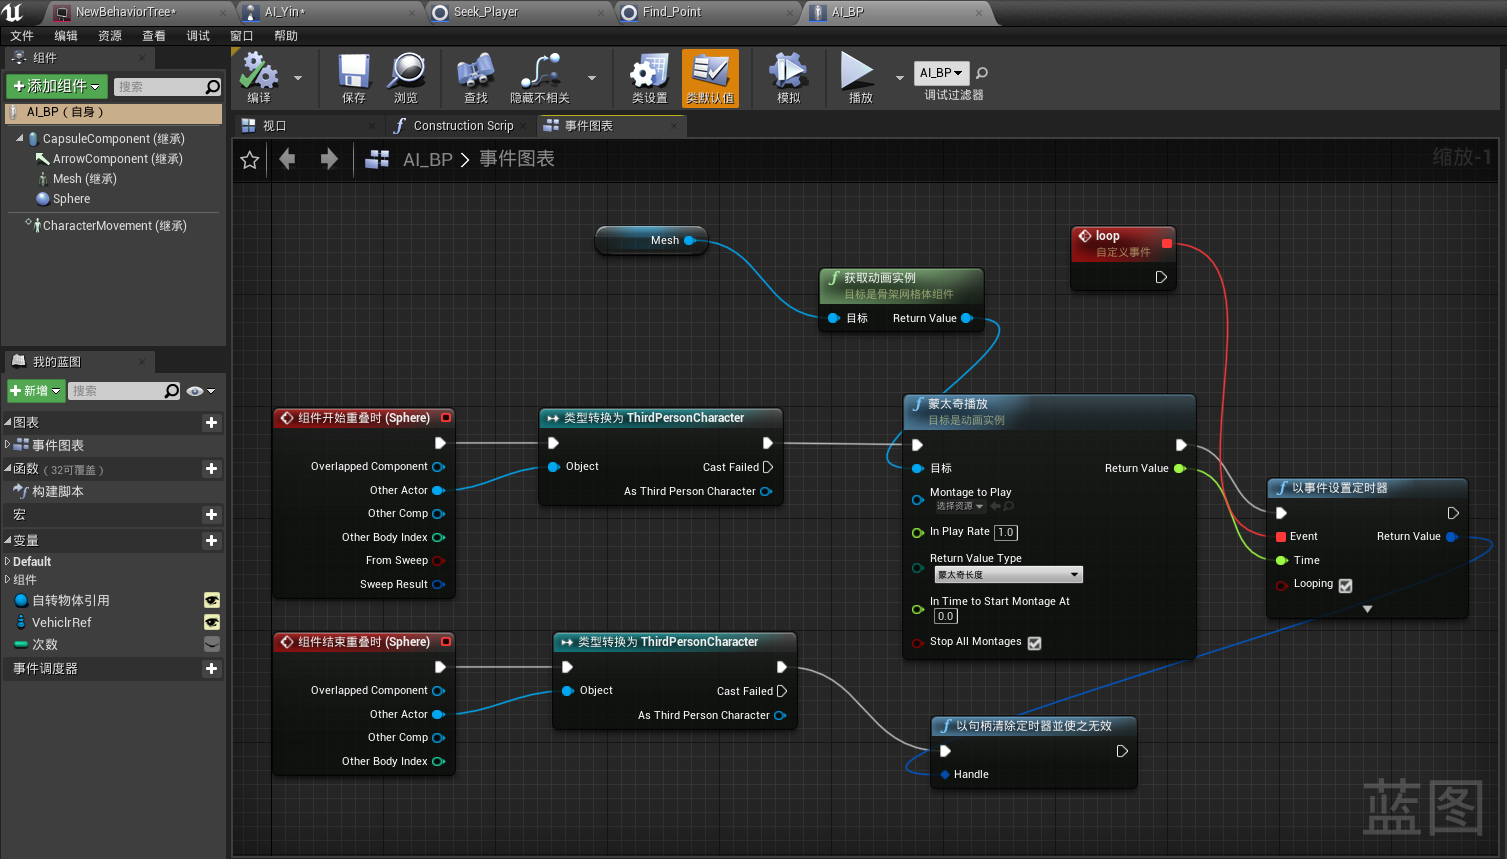Open the 窗口 (Window) menu
Viewport: 1507px width, 859px height.
tap(242, 36)
